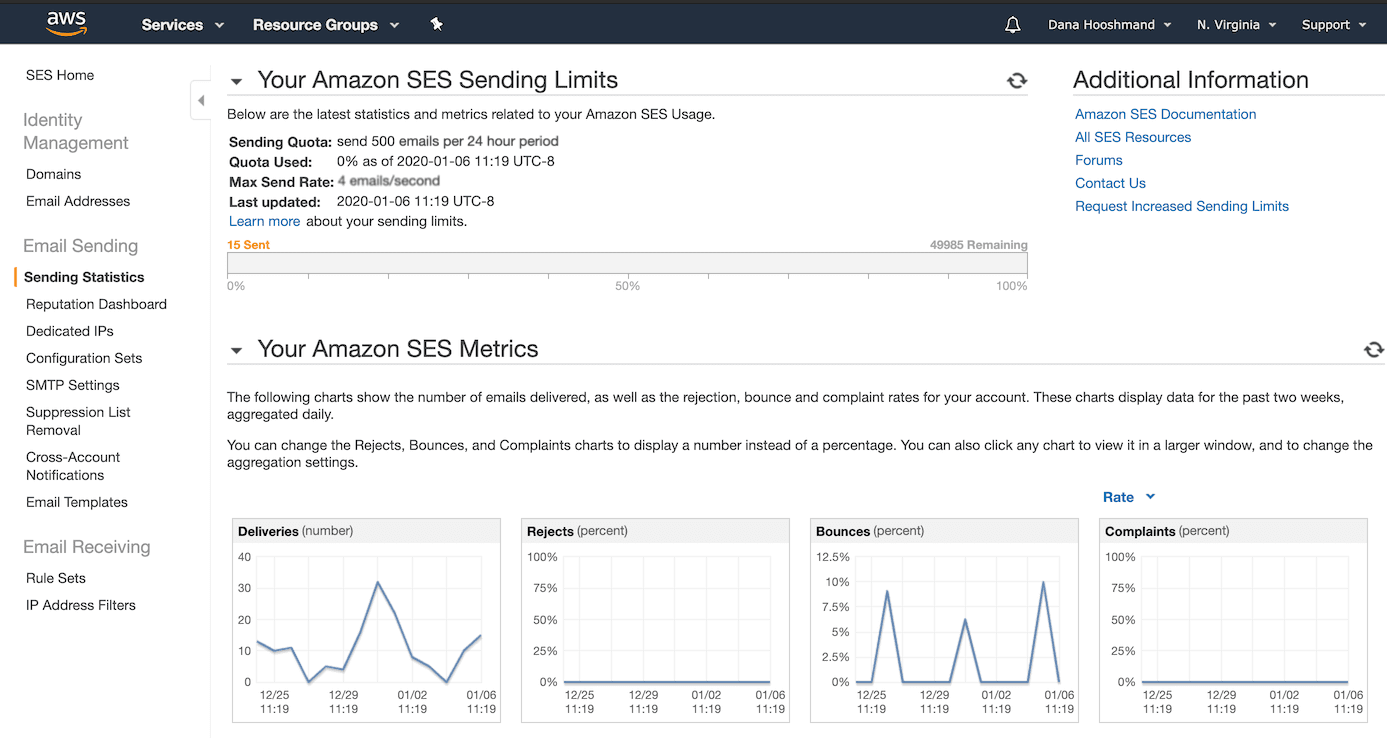Click the Additional Information heading
The width and height of the screenshot is (1387, 738).
tap(1191, 80)
